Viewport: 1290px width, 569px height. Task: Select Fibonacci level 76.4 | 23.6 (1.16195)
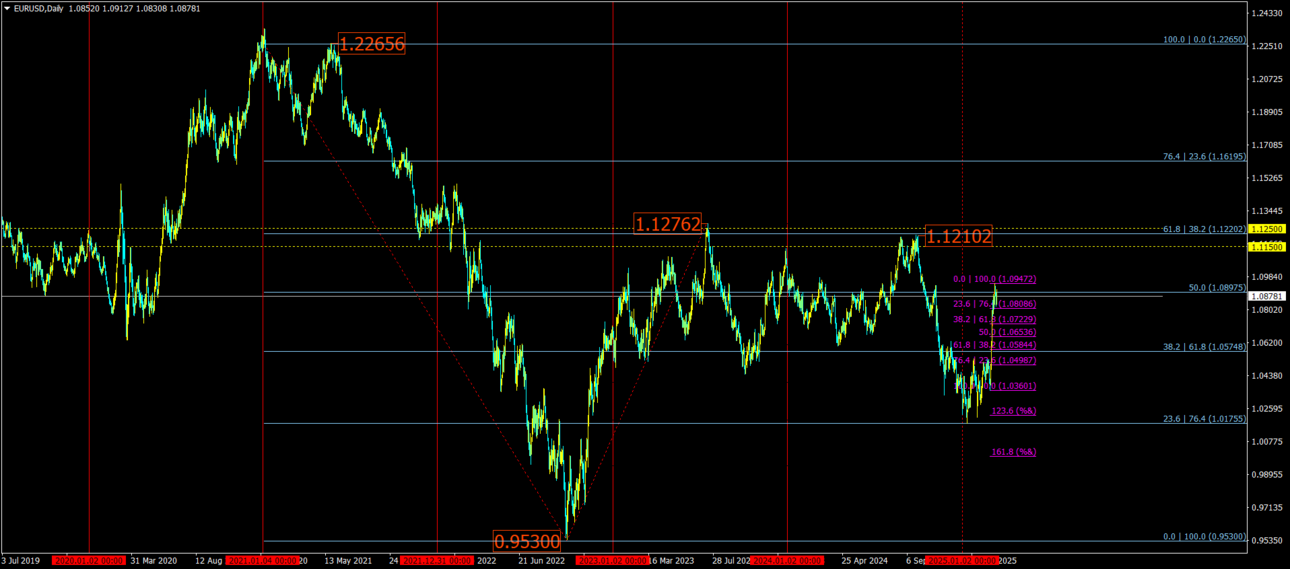point(1204,157)
